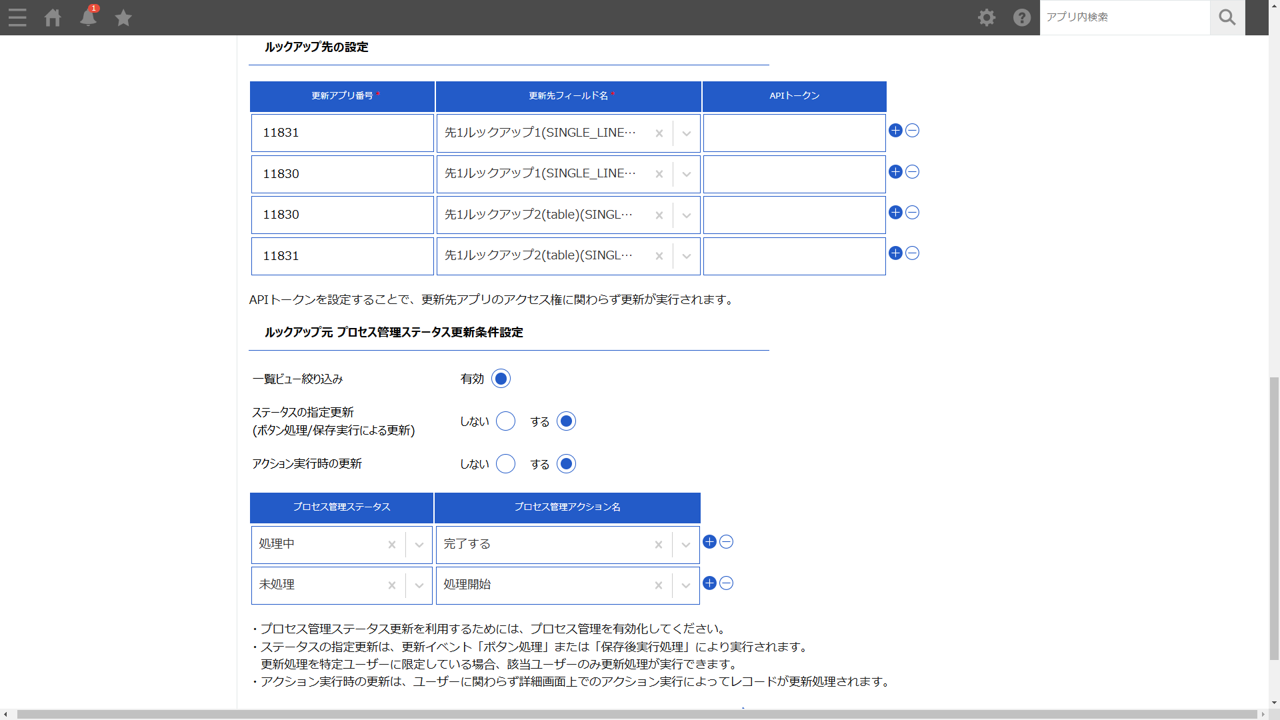
Task: Click API token field in 11831 ルックアップ1 row
Action: [794, 133]
